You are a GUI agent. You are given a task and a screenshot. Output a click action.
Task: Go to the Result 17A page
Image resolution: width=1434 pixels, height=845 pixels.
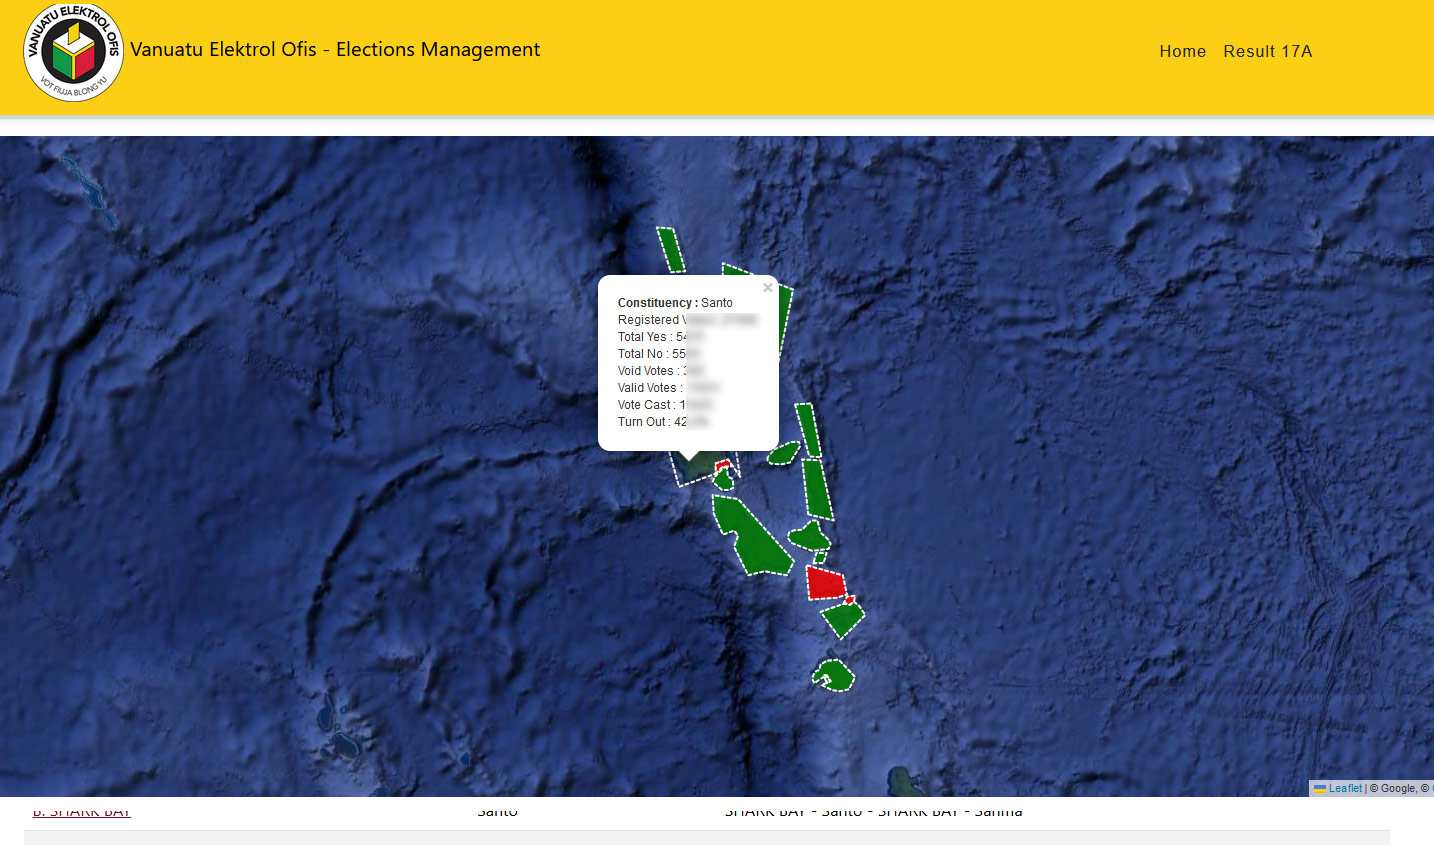[x=1267, y=51]
